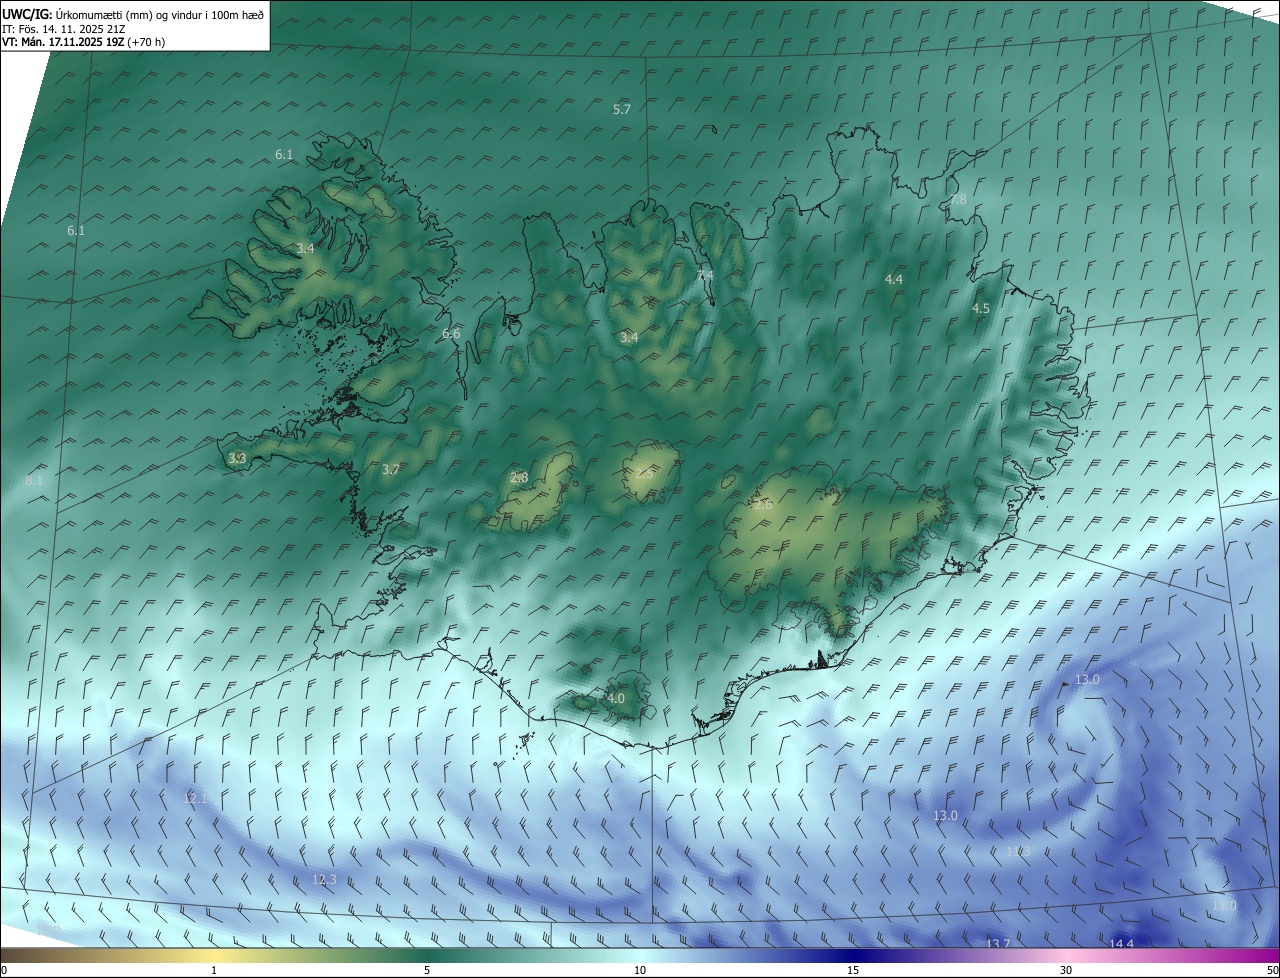Select the 2.6 value label
This screenshot has height=978, width=1280.
click(x=763, y=505)
